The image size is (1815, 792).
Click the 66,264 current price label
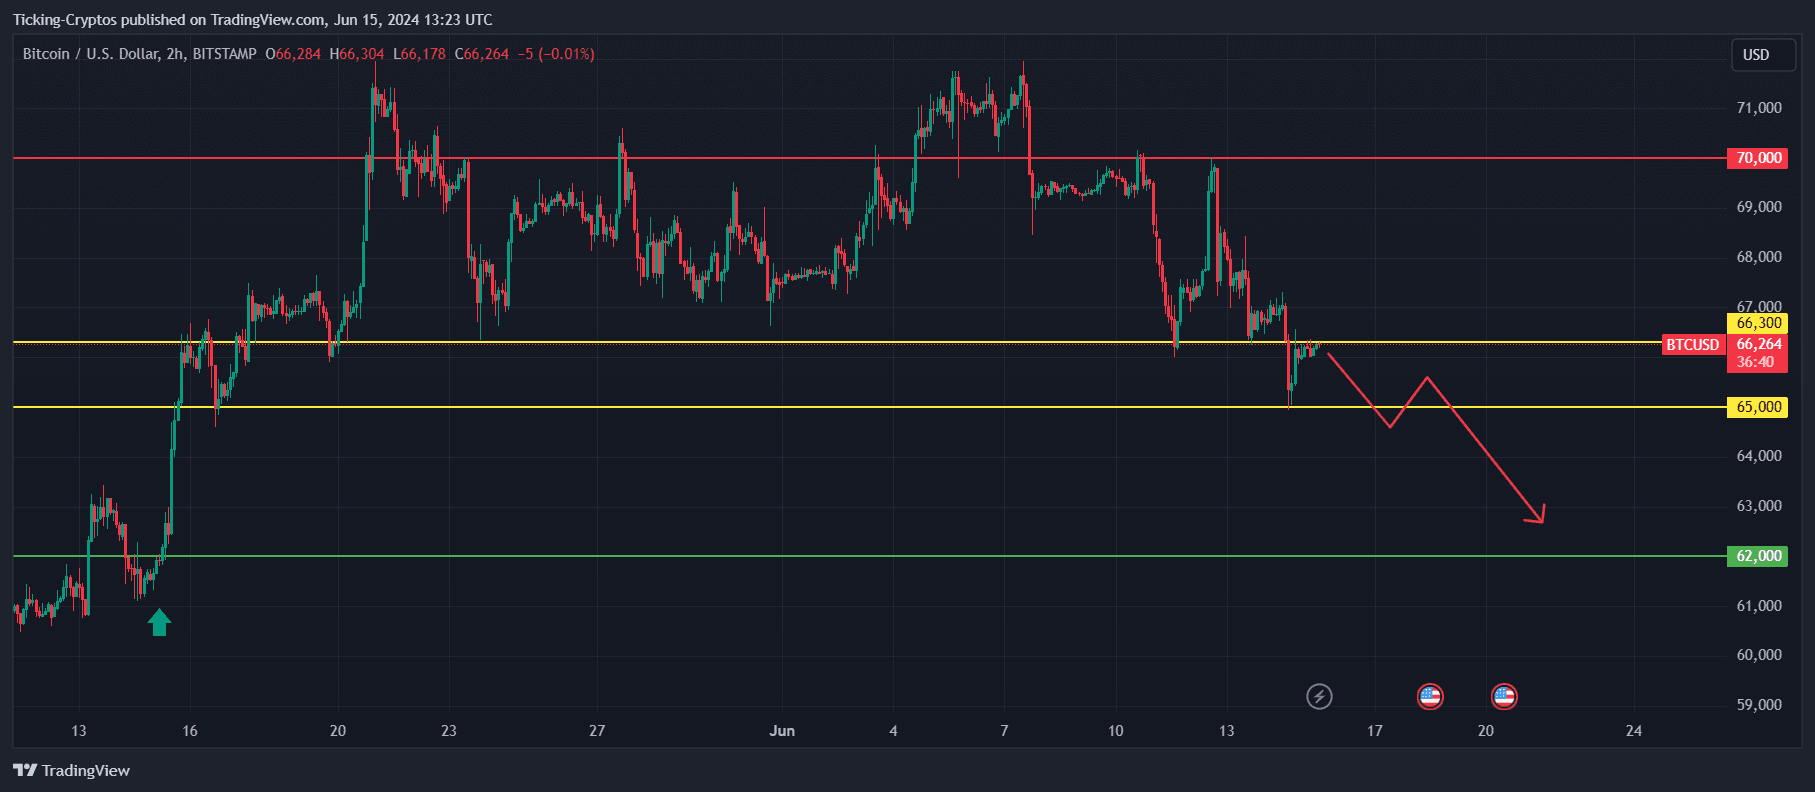click(1758, 344)
